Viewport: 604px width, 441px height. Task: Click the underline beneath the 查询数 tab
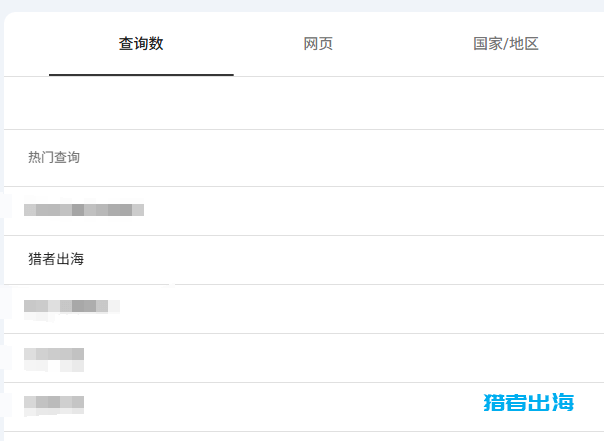click(141, 75)
